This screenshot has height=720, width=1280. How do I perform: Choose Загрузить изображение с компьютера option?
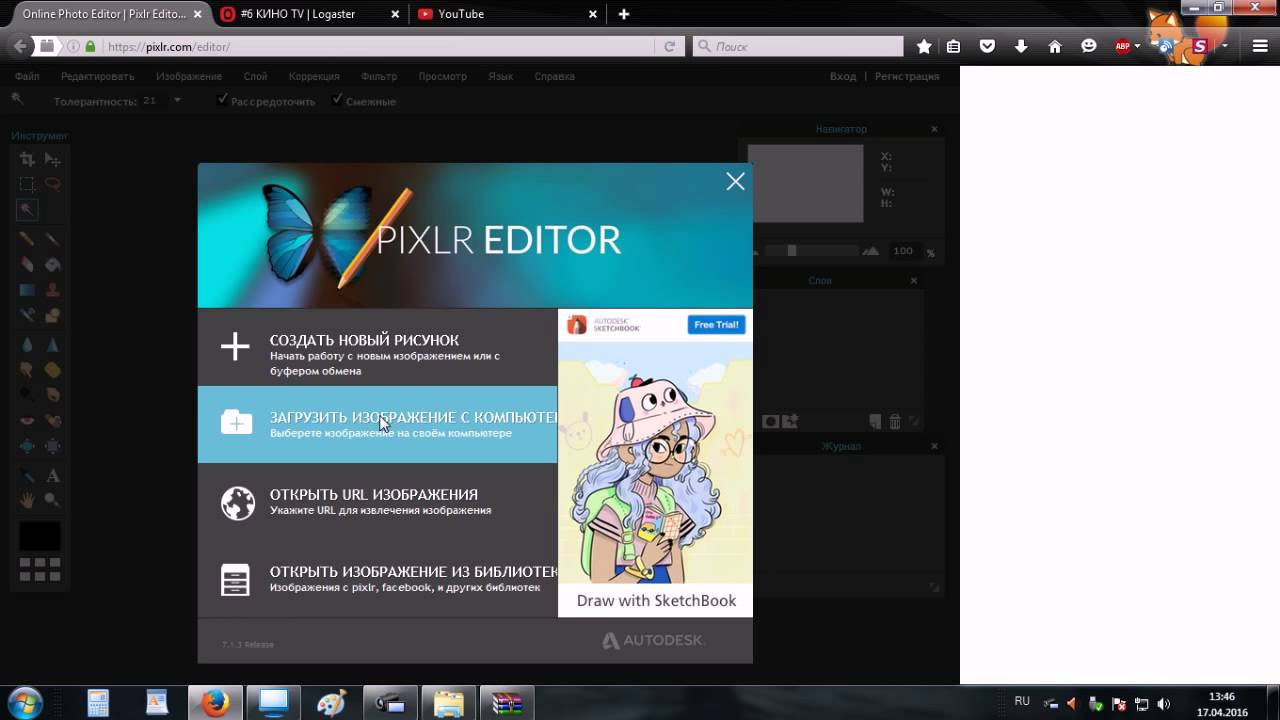click(377, 424)
